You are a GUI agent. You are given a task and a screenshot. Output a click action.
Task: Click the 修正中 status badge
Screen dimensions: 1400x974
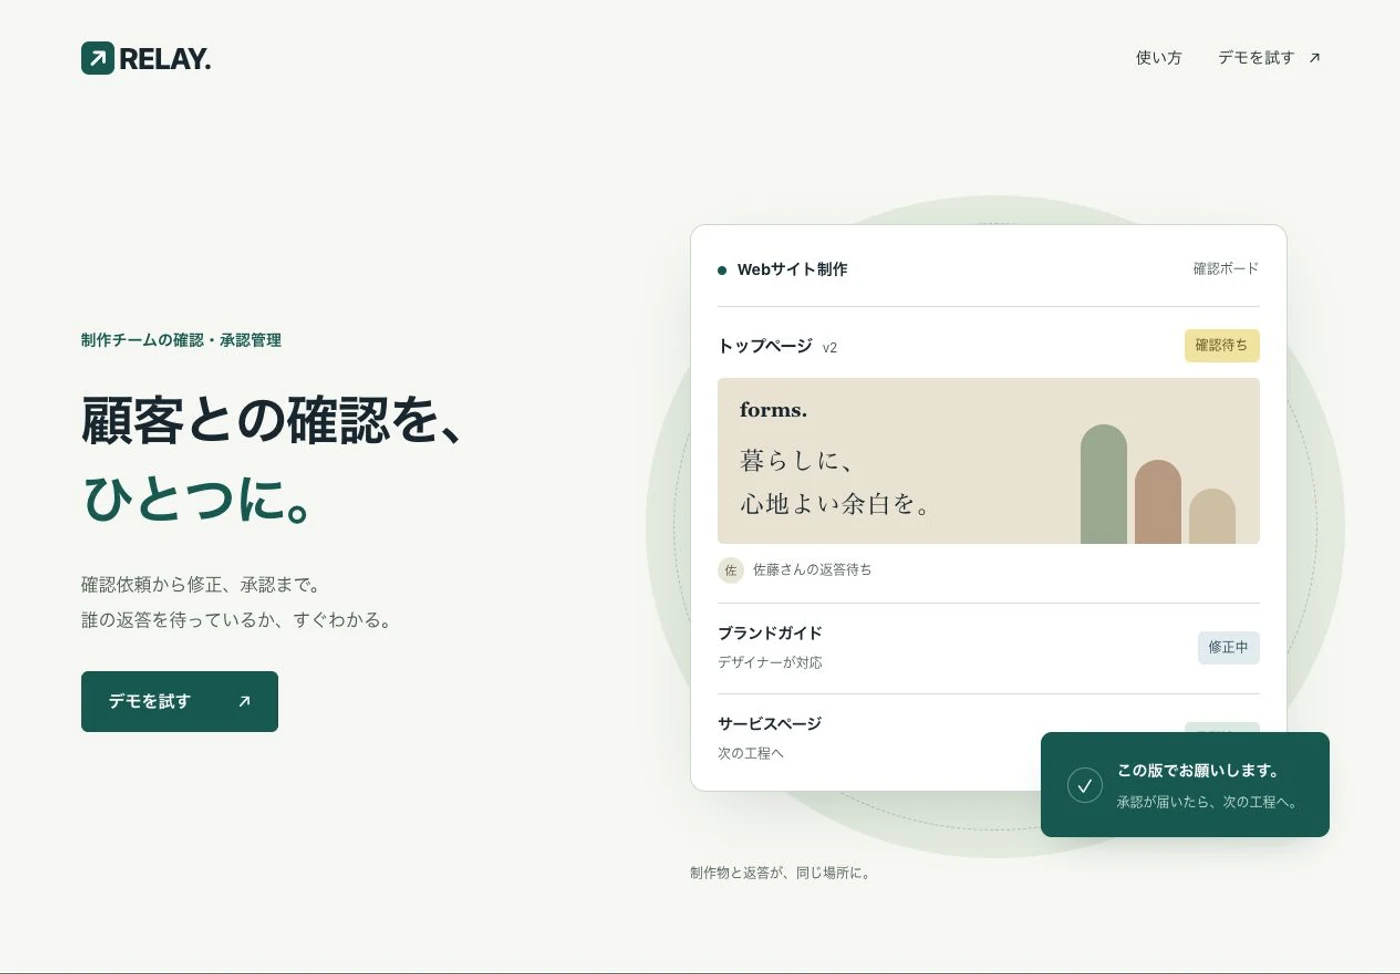click(1228, 647)
